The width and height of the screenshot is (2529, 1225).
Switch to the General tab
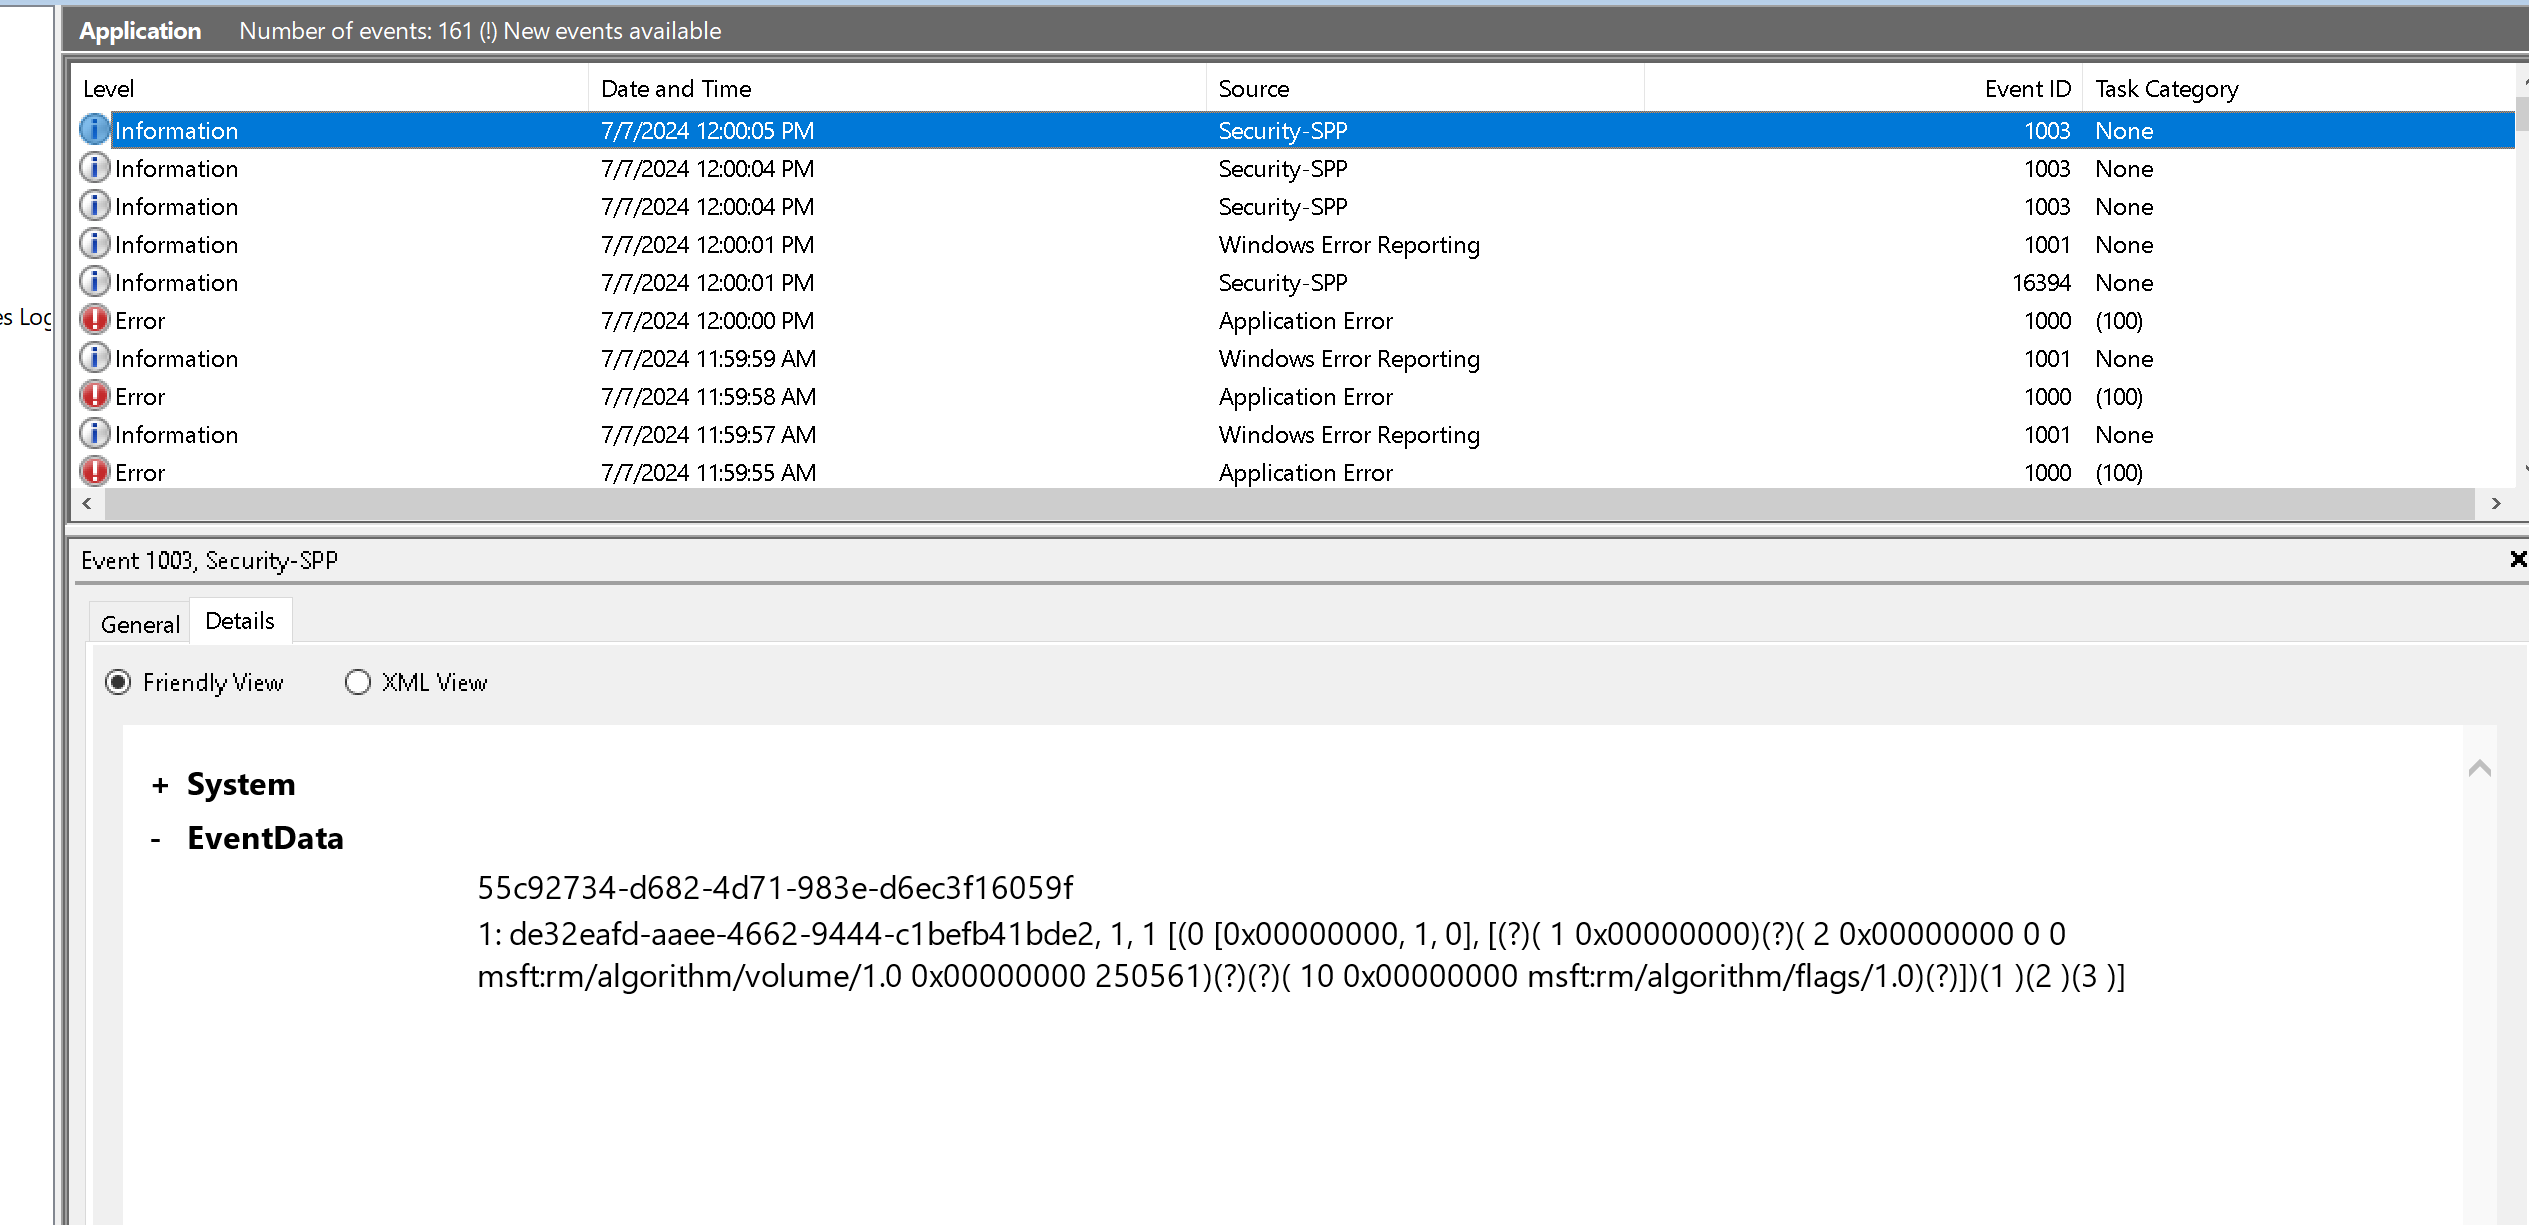tap(140, 624)
